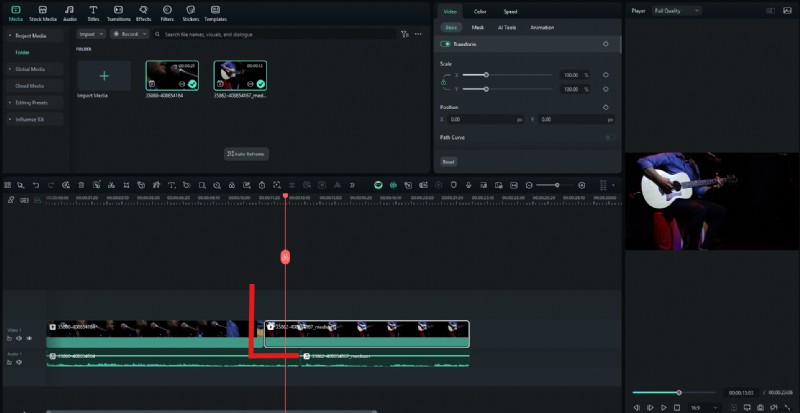Click the player progress slider
This screenshot has height=413, width=800.
click(673, 393)
